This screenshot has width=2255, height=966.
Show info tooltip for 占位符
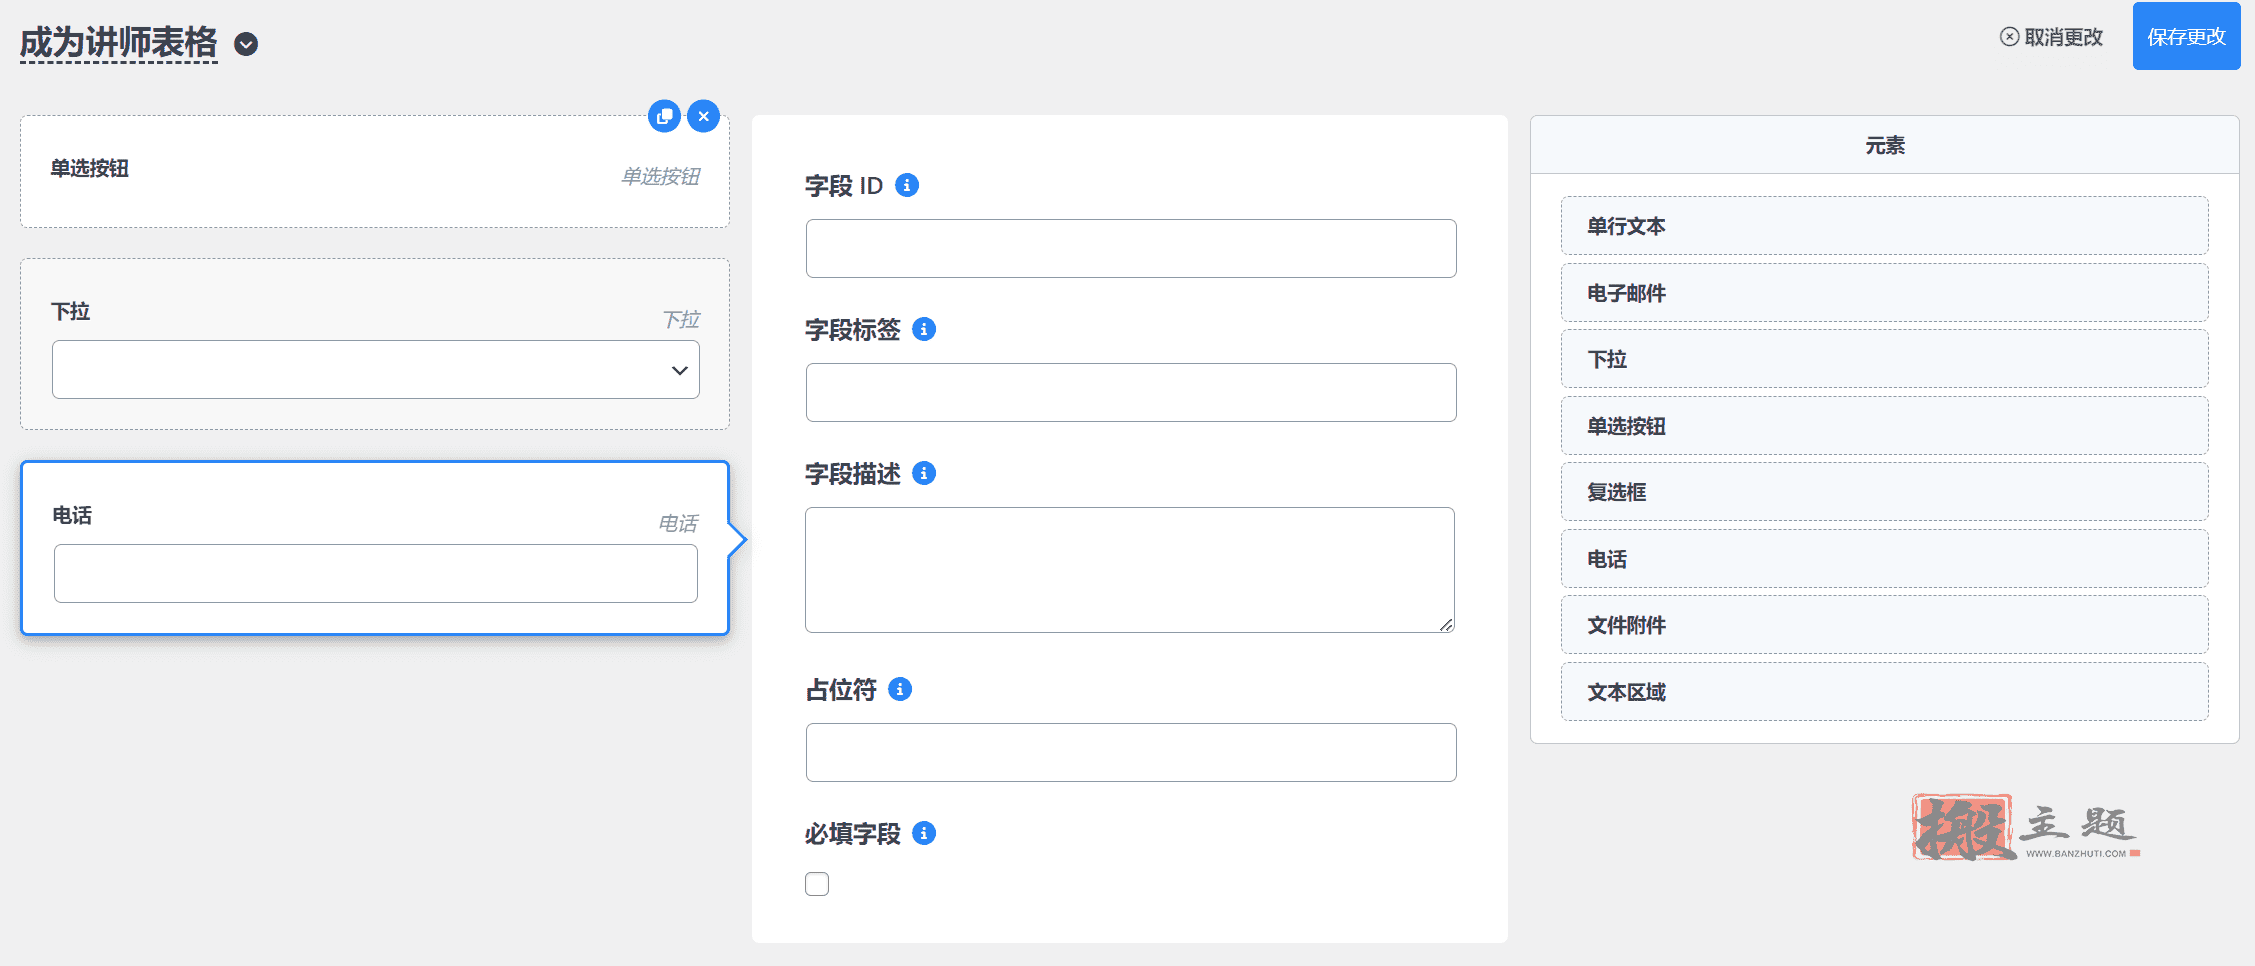(x=900, y=689)
